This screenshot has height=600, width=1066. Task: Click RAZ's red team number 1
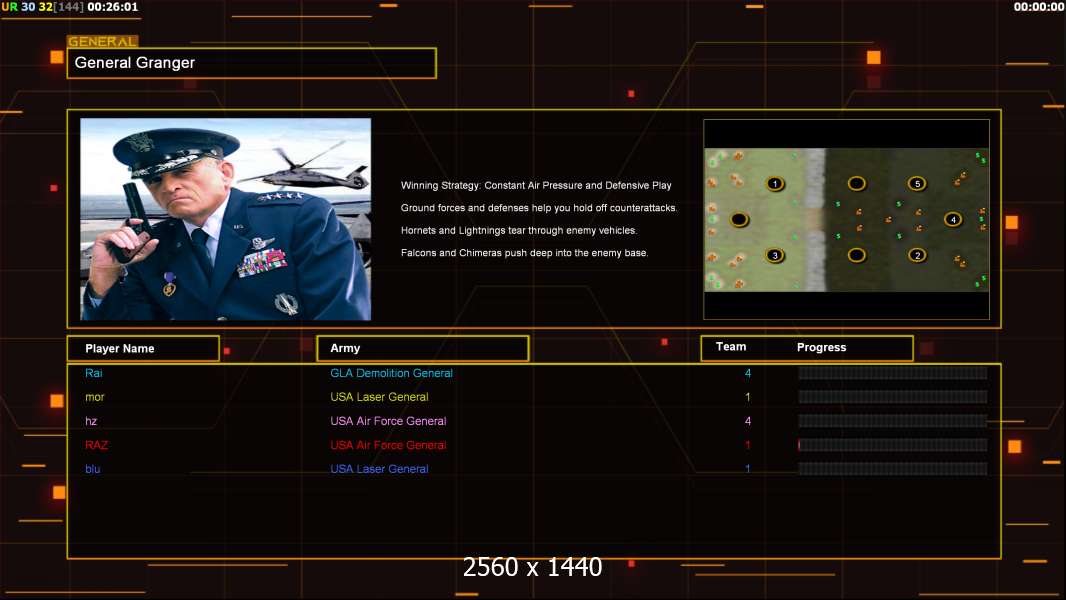point(748,445)
